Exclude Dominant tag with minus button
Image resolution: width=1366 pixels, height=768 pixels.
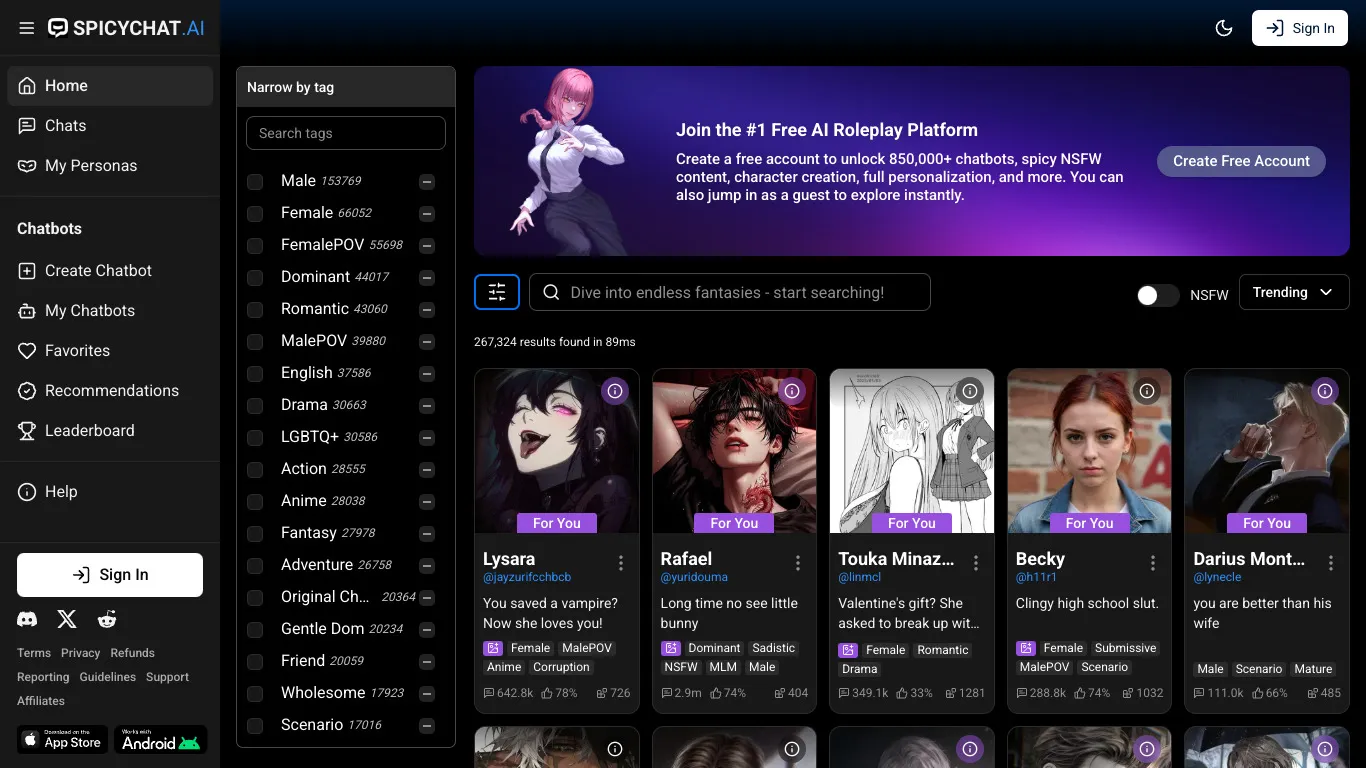coord(427,278)
